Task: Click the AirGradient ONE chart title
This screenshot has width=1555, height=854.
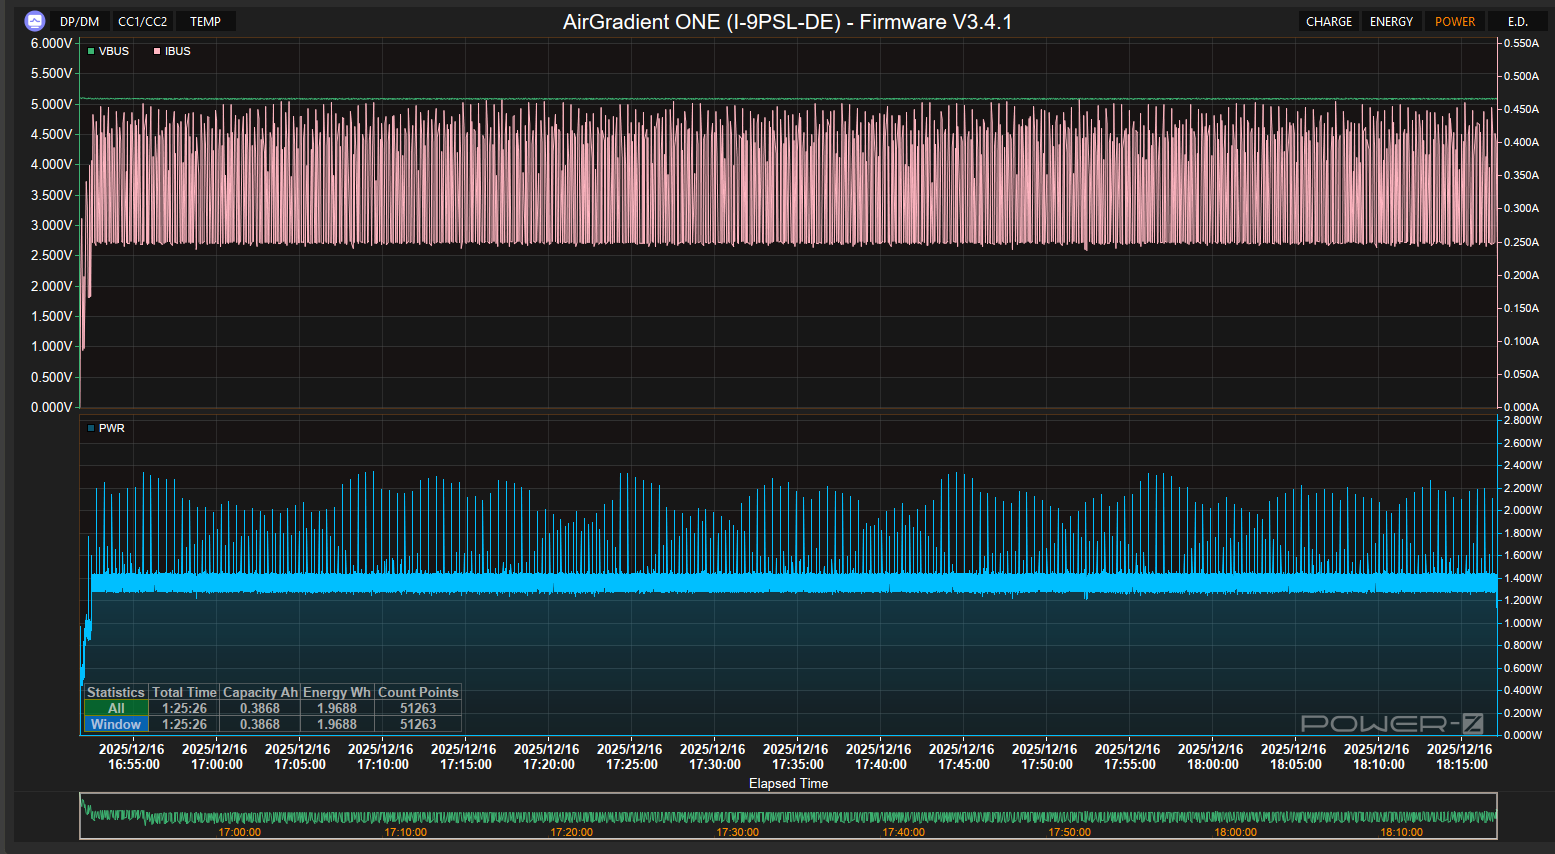Action: pyautogui.click(x=787, y=22)
